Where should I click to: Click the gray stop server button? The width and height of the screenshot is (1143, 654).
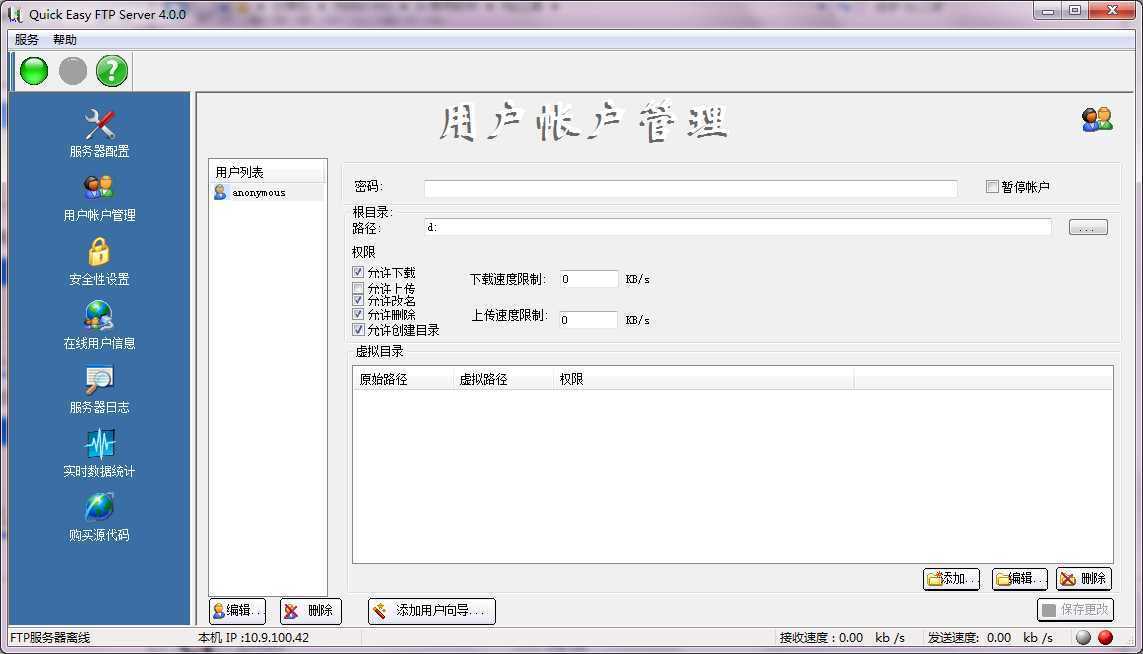pyautogui.click(x=73, y=71)
